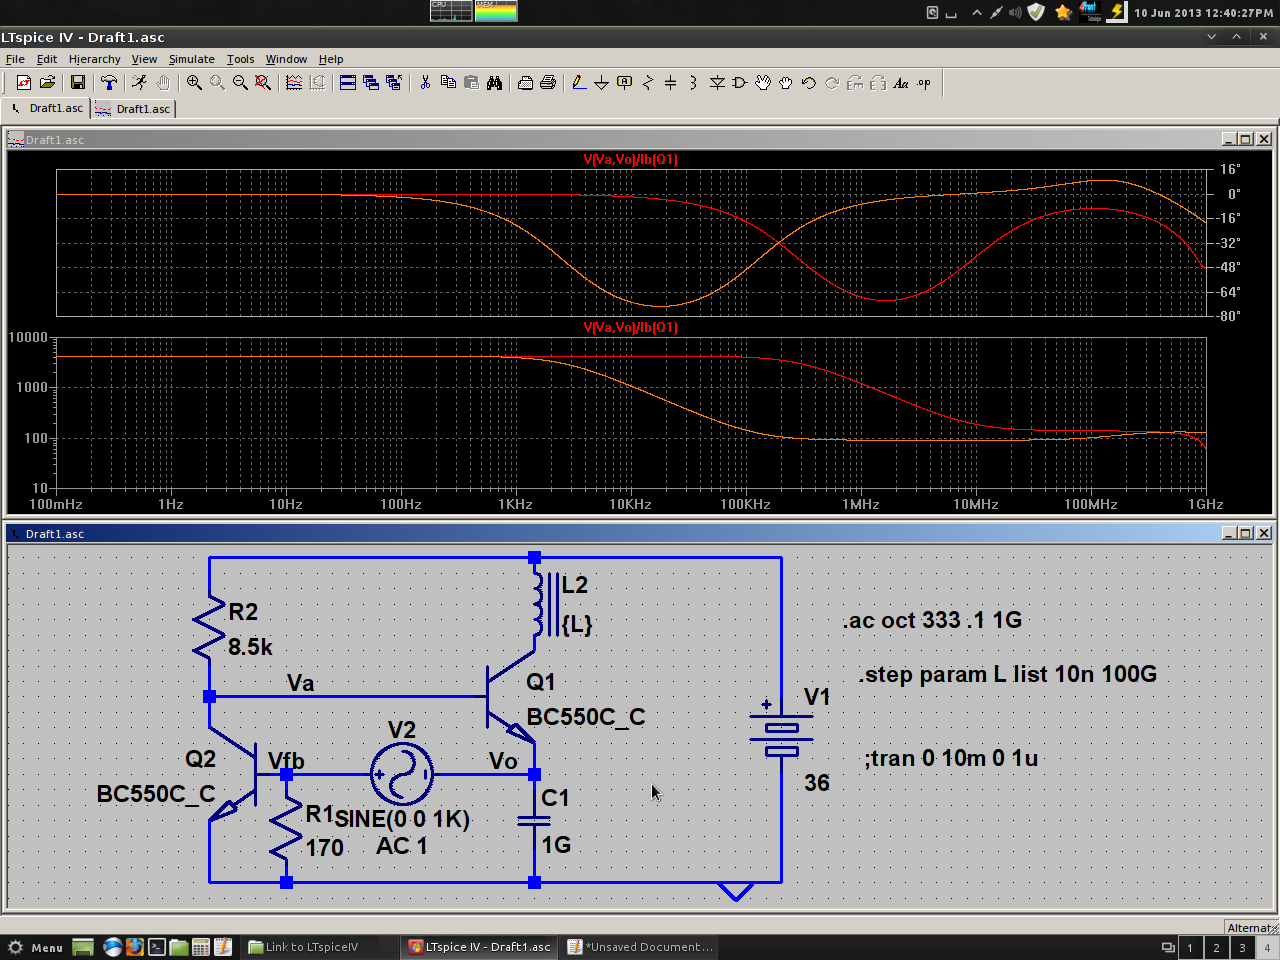
Task: Click the Open file folder icon
Action: [47, 83]
